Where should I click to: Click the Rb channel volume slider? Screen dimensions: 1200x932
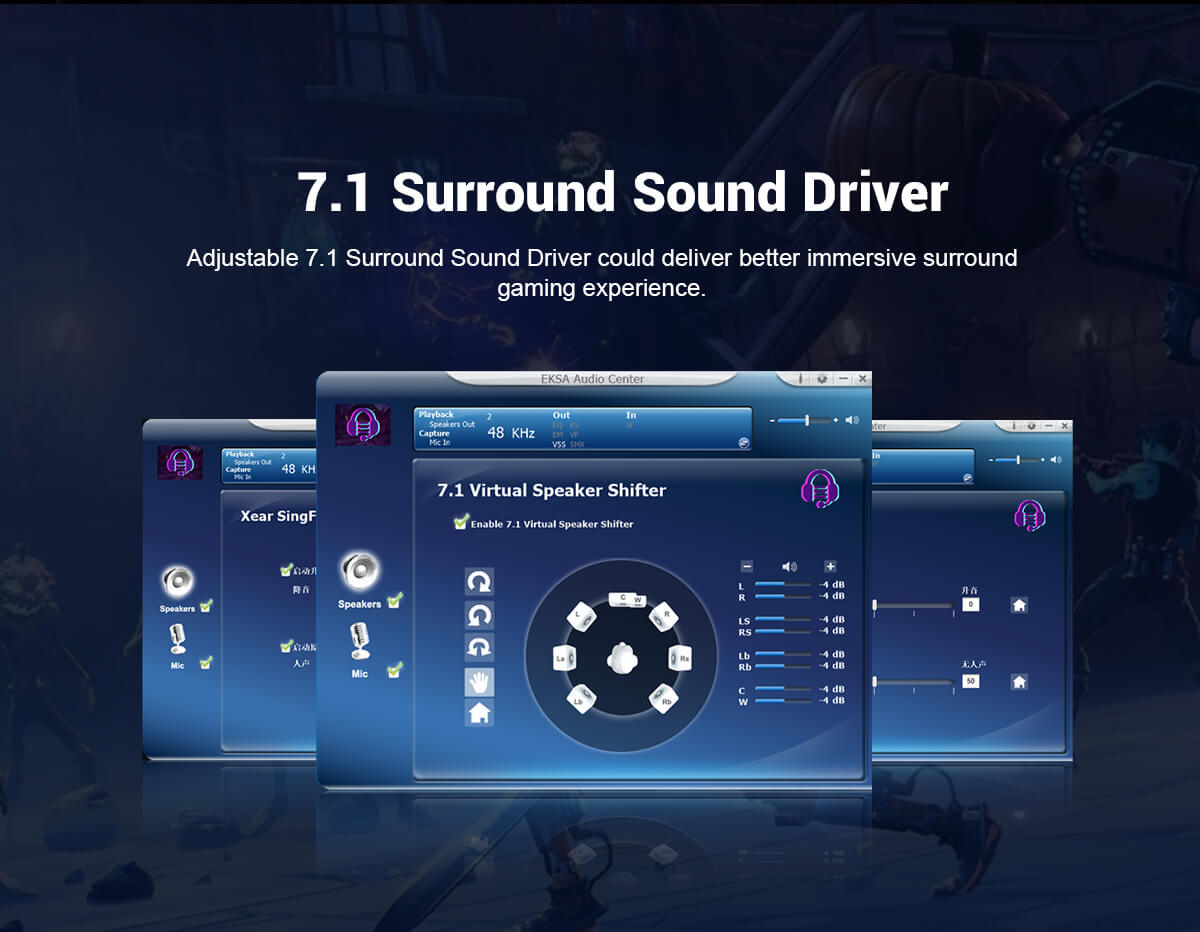tap(783, 666)
